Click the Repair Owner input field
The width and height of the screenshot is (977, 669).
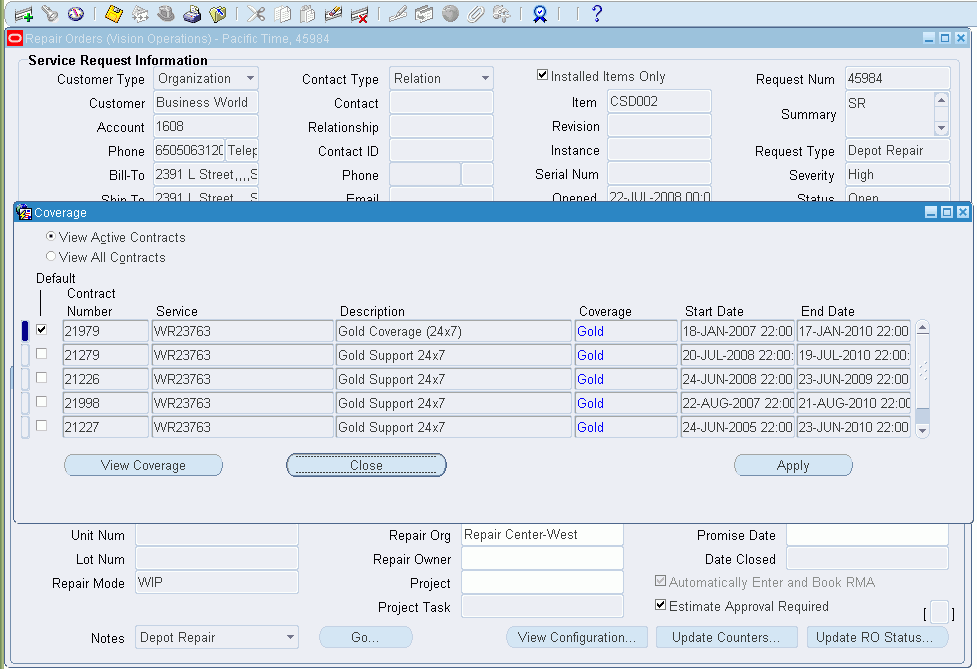[542, 559]
